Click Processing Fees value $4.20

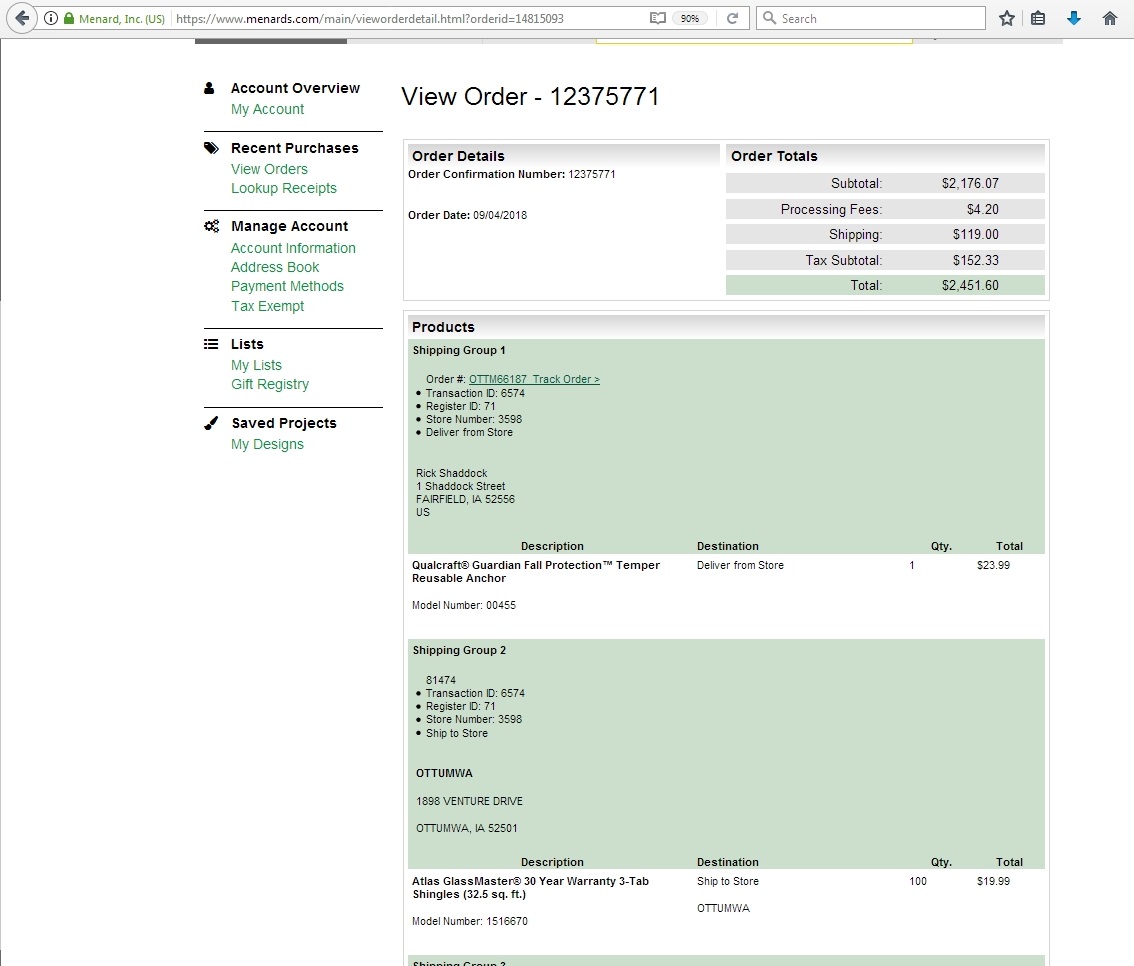(982, 210)
